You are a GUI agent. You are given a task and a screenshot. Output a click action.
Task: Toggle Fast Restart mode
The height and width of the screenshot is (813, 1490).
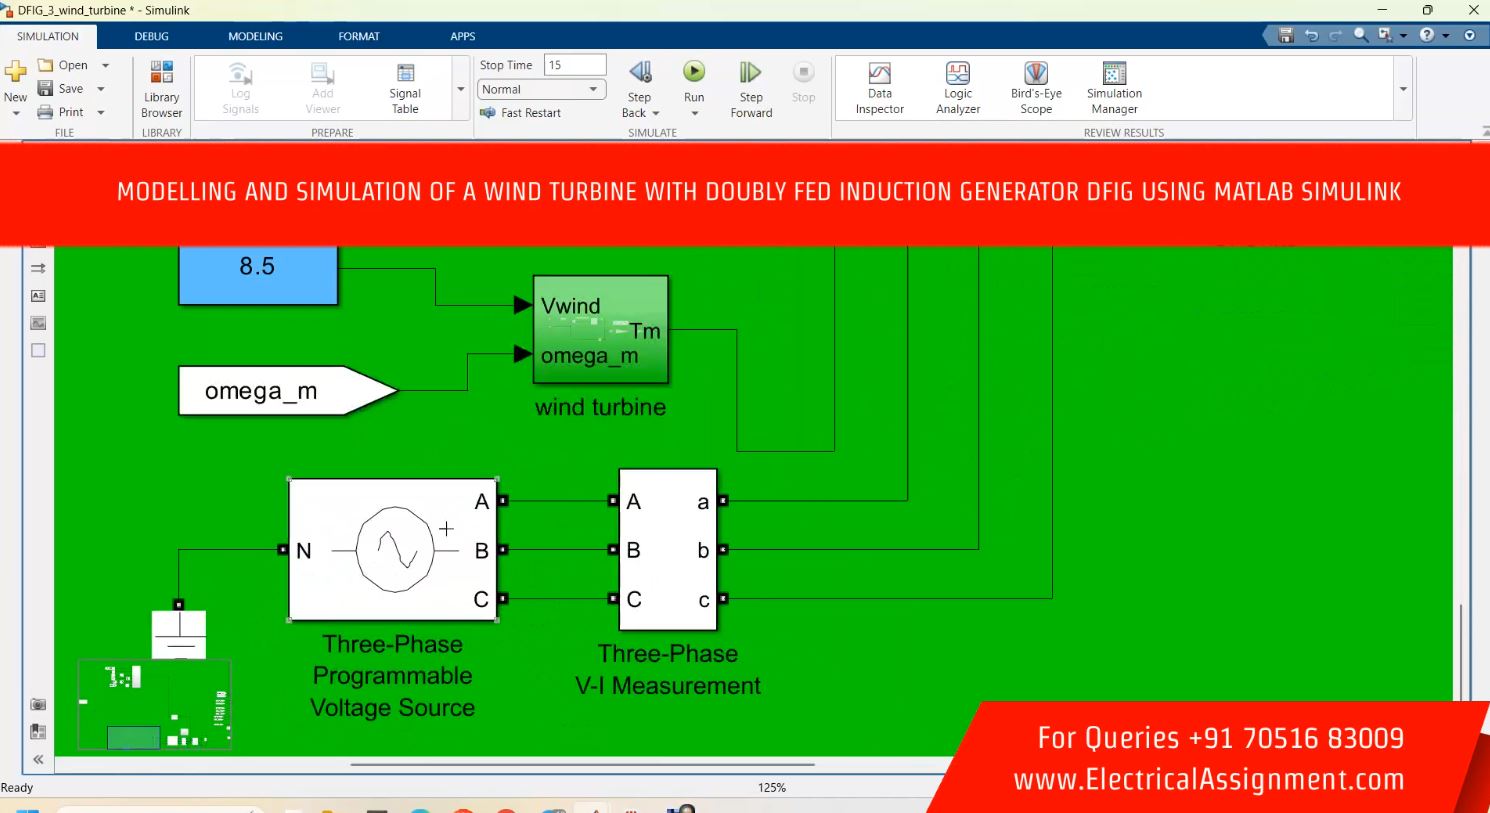pyautogui.click(x=521, y=113)
